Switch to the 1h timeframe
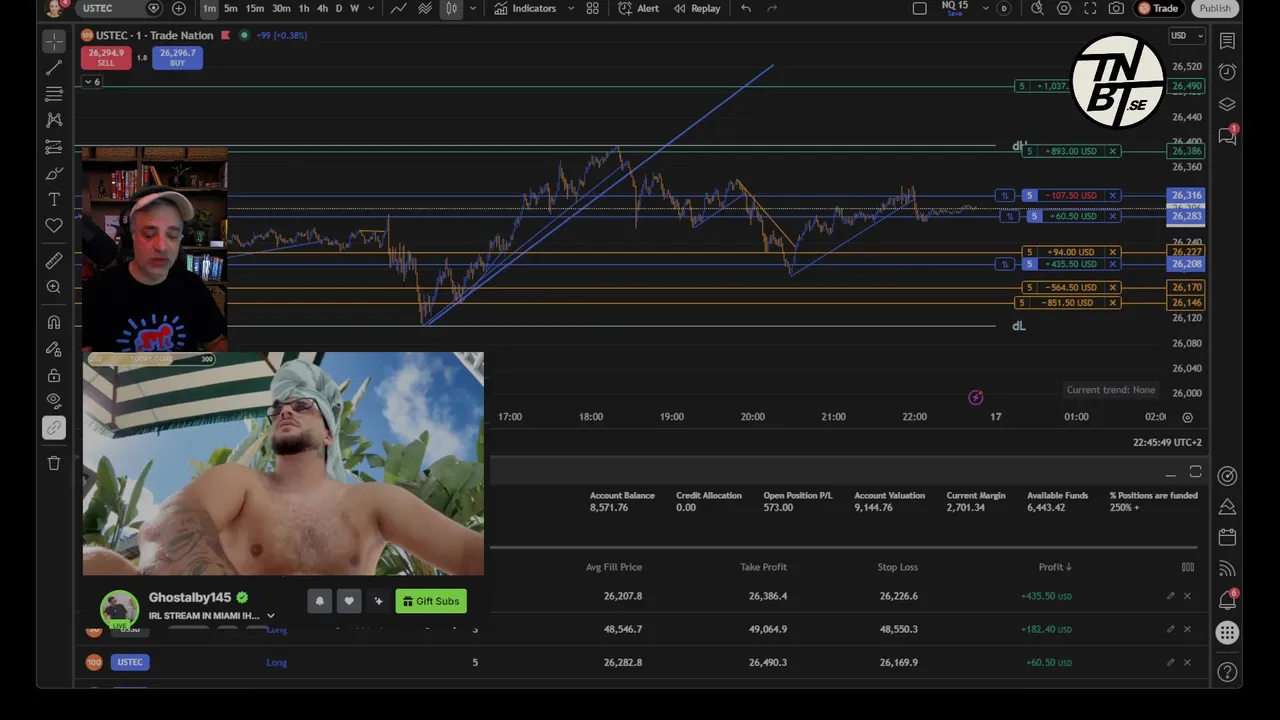The image size is (1280, 720). [304, 8]
